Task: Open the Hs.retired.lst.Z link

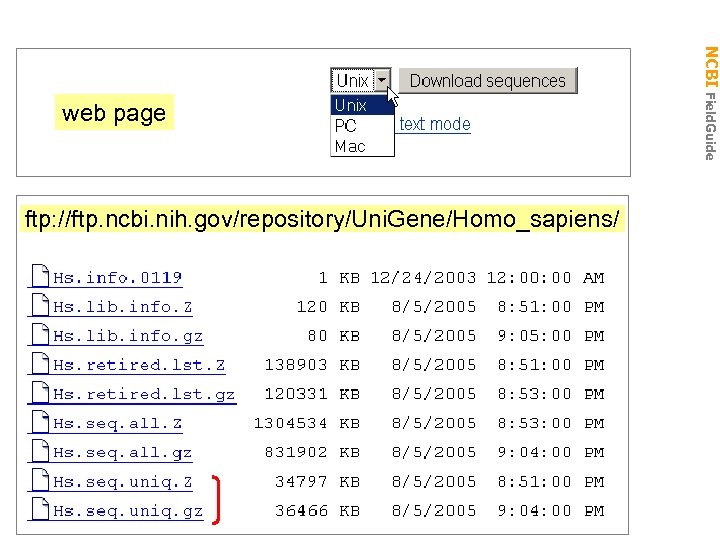Action: click(139, 365)
